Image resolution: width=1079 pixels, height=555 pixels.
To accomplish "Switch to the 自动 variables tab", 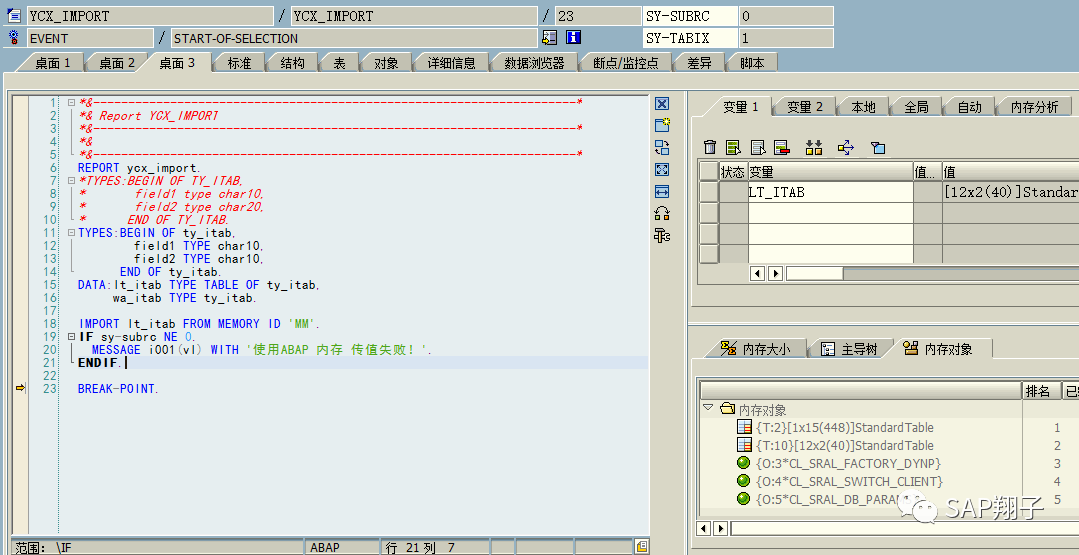I will 969,107.
